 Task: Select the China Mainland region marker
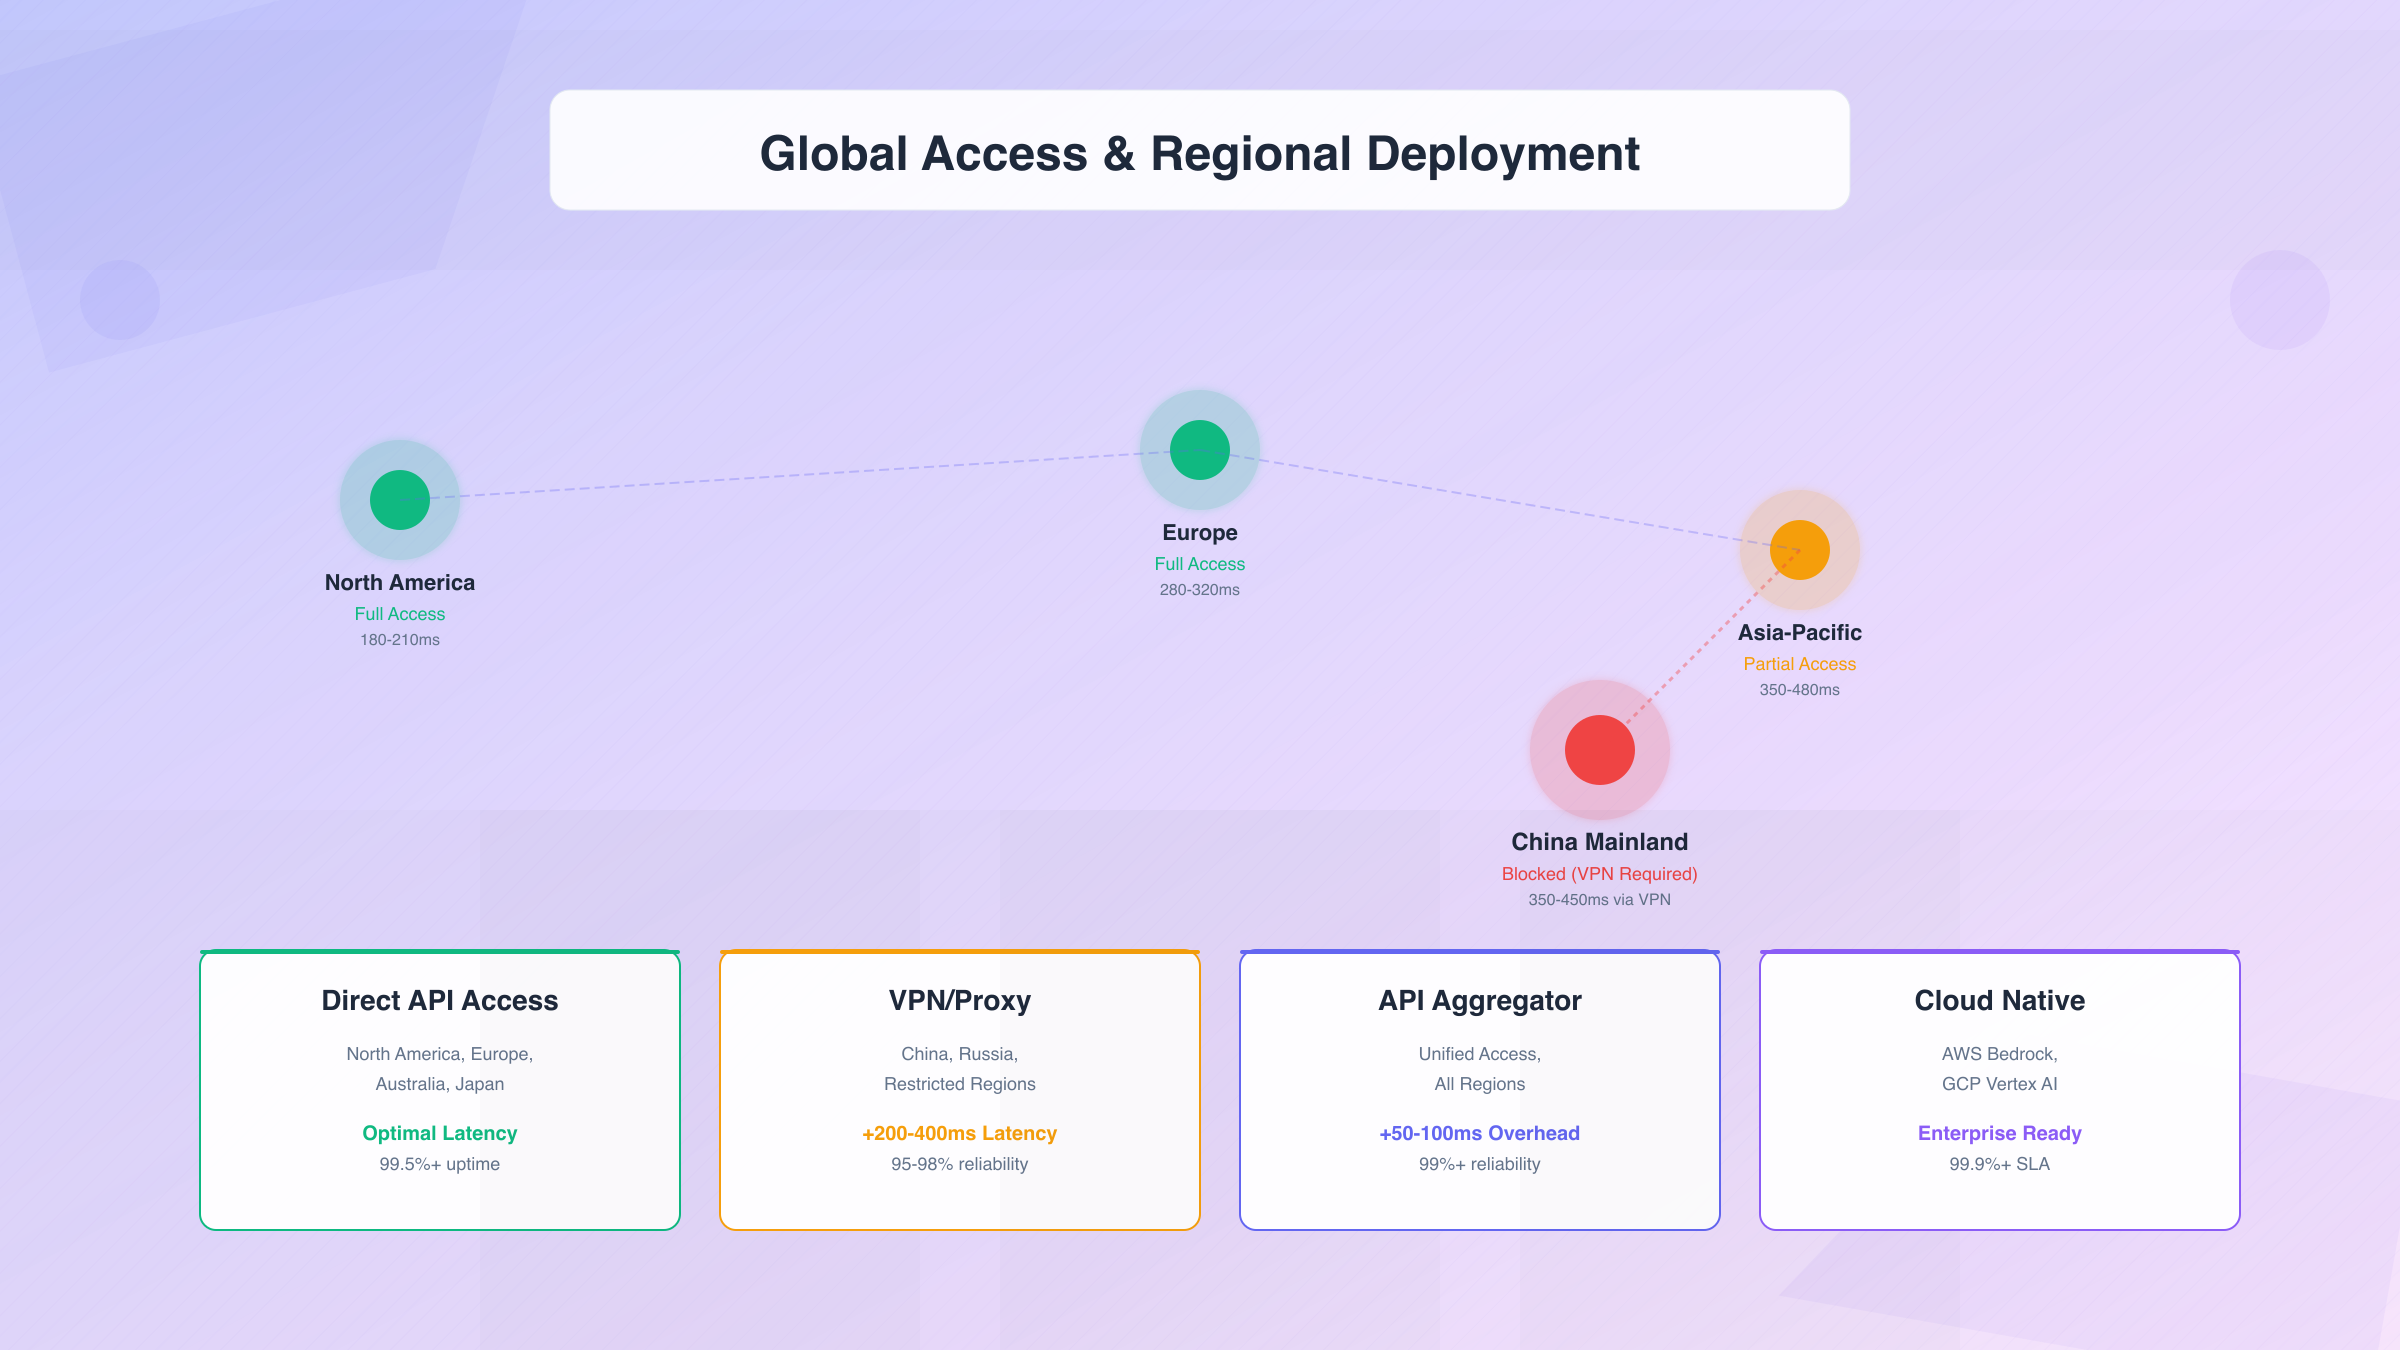(1599, 749)
